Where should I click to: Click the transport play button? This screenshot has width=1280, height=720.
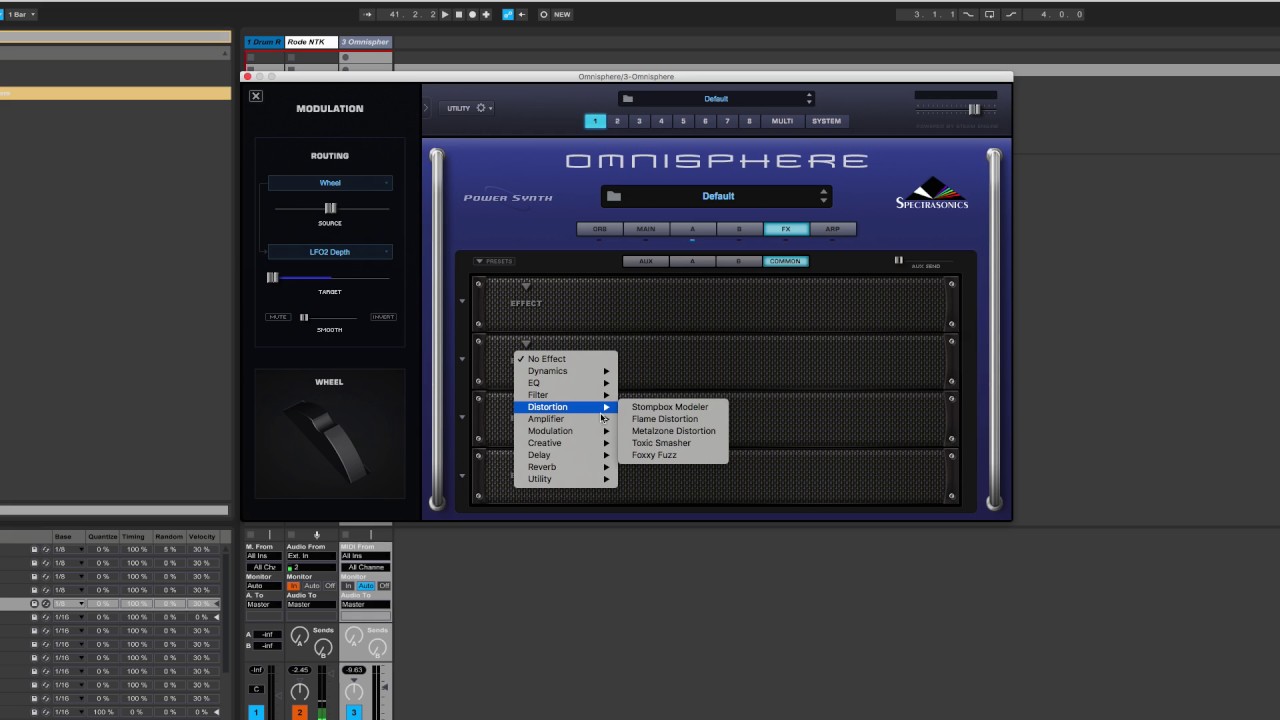(445, 14)
